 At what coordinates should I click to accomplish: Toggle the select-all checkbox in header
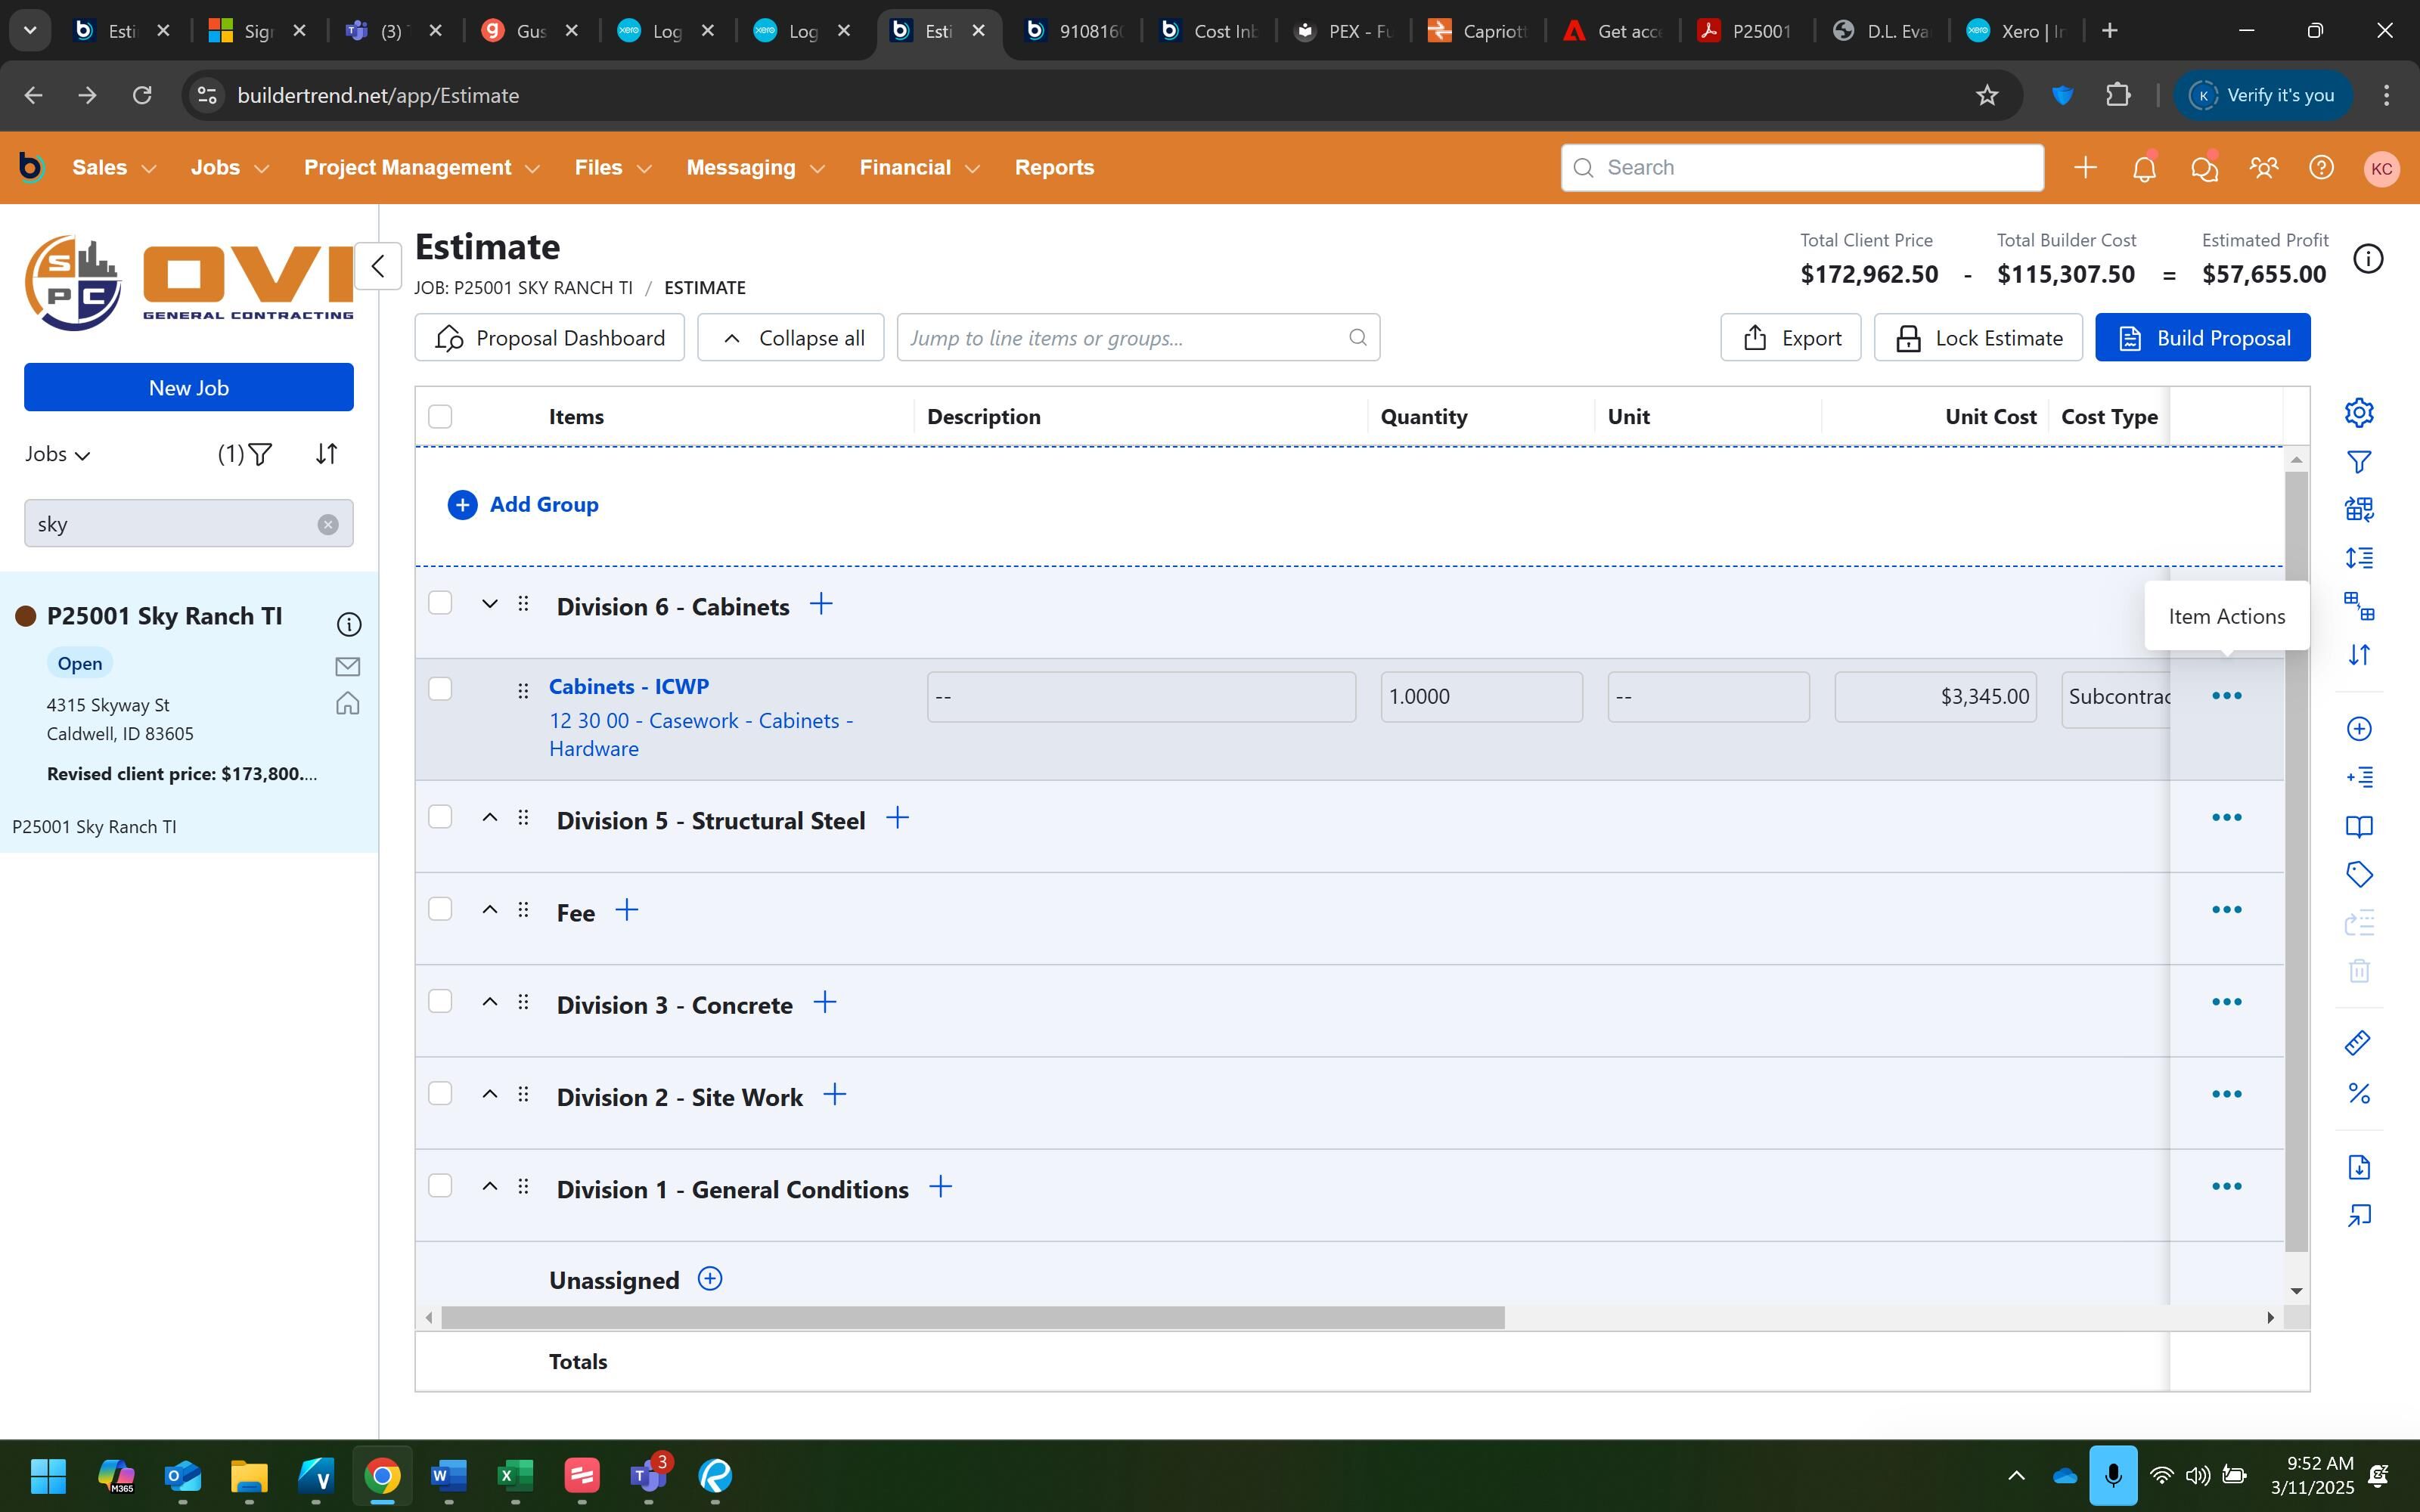point(440,416)
